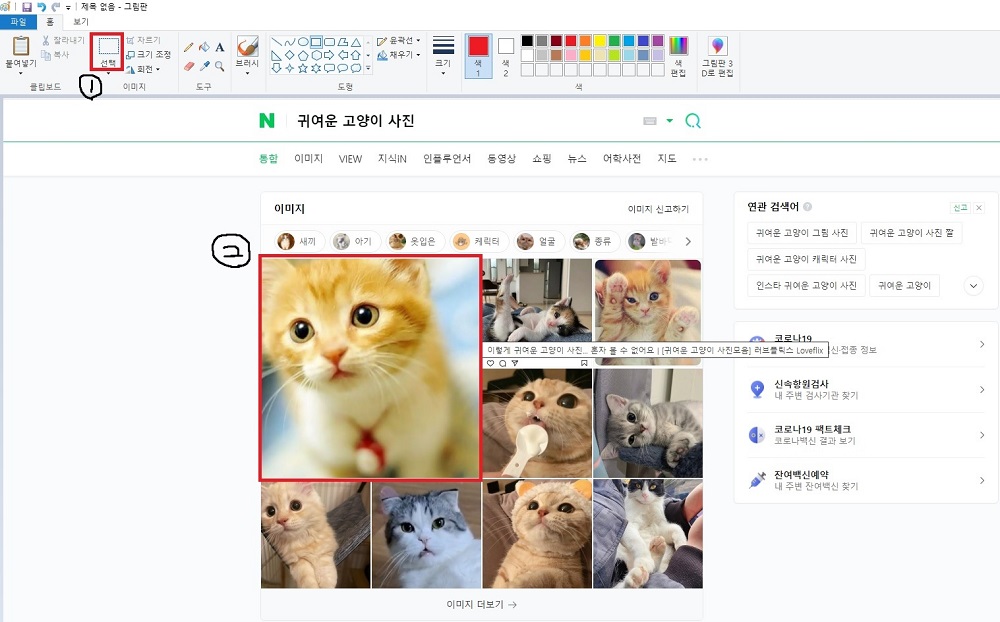
Task: Select the Text tool
Action: 219,47
